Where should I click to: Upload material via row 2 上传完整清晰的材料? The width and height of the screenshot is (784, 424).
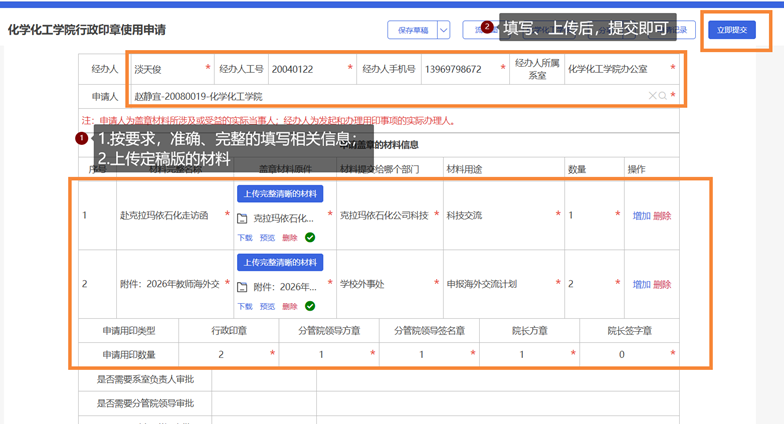[280, 263]
